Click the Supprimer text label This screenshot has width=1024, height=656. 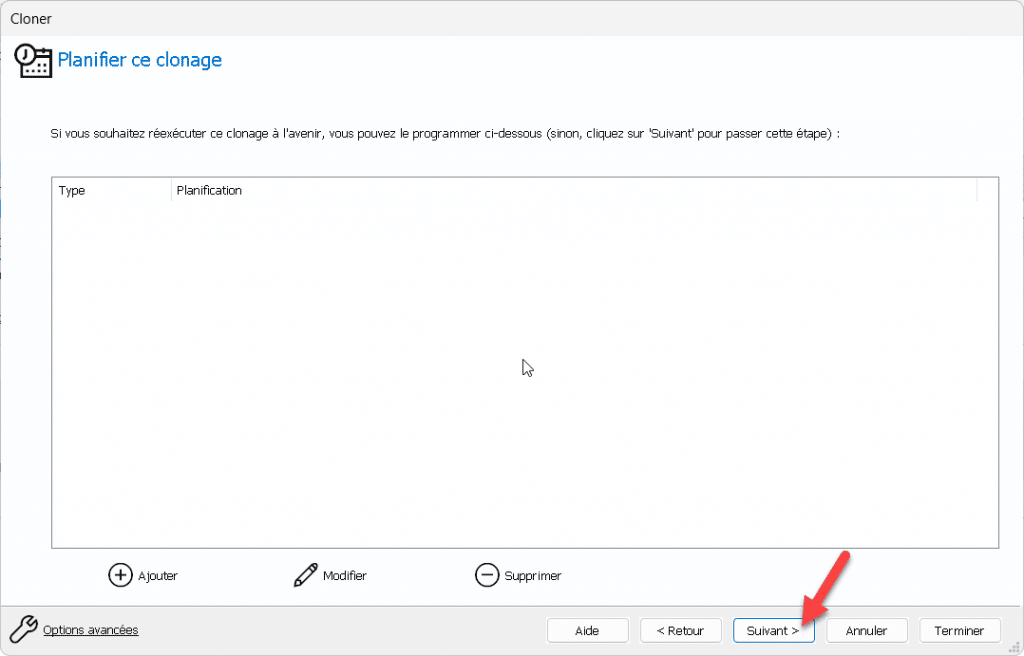click(x=533, y=576)
